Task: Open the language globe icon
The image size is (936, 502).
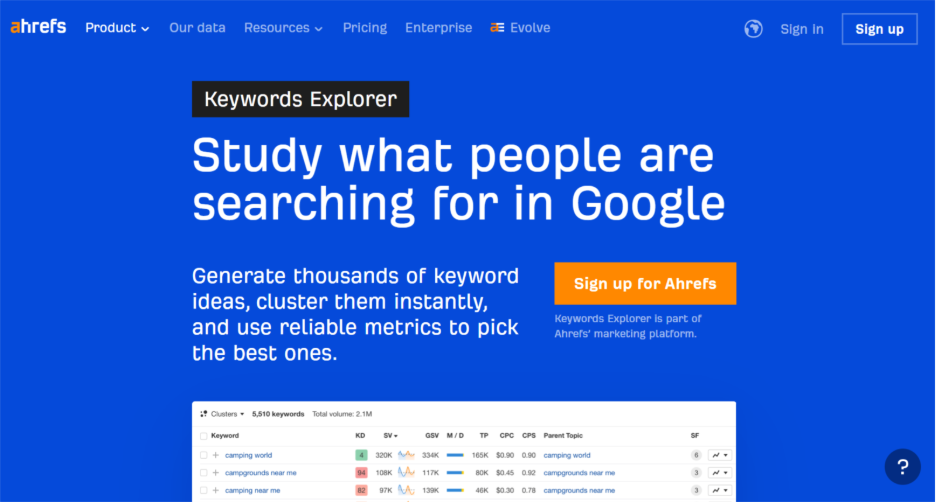Action: [x=753, y=29]
